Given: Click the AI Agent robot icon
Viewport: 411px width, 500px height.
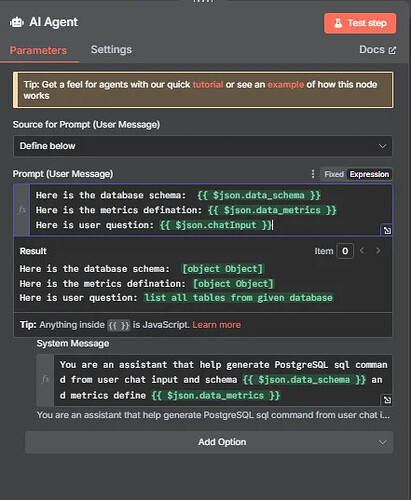Looking at the screenshot, I should [x=17, y=22].
